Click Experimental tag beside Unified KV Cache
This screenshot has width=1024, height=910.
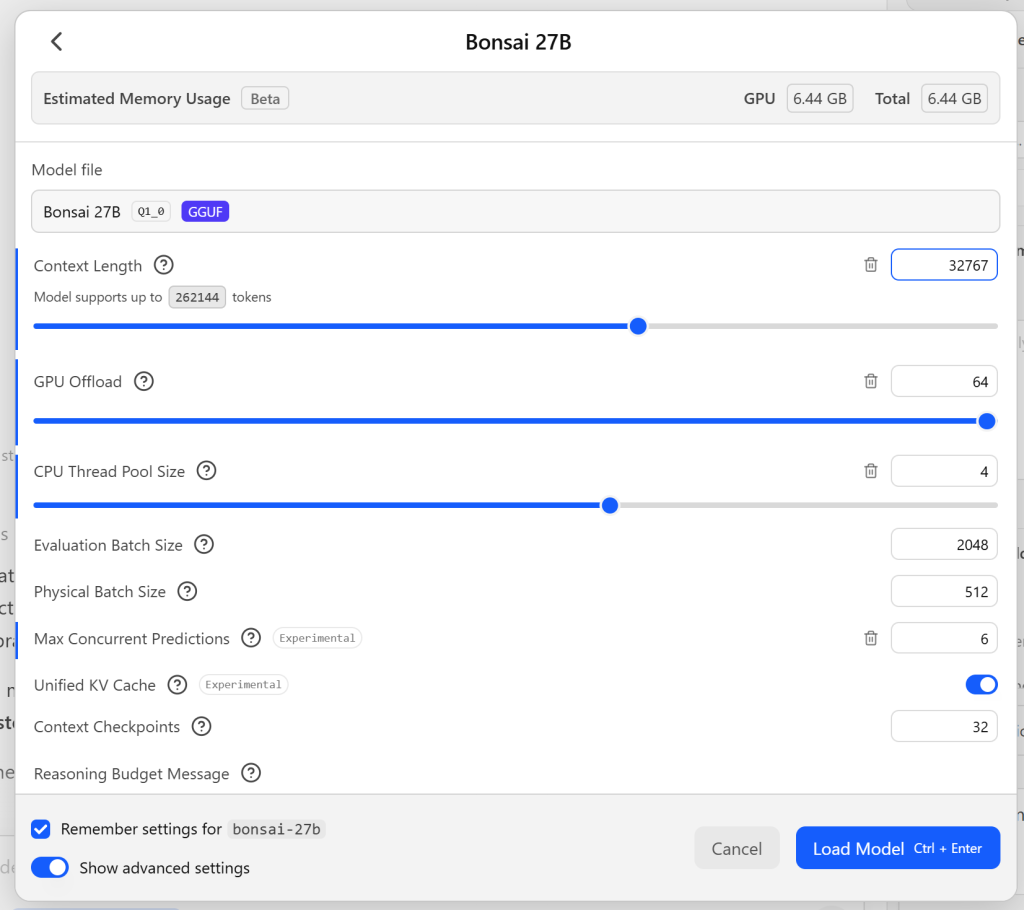(243, 685)
